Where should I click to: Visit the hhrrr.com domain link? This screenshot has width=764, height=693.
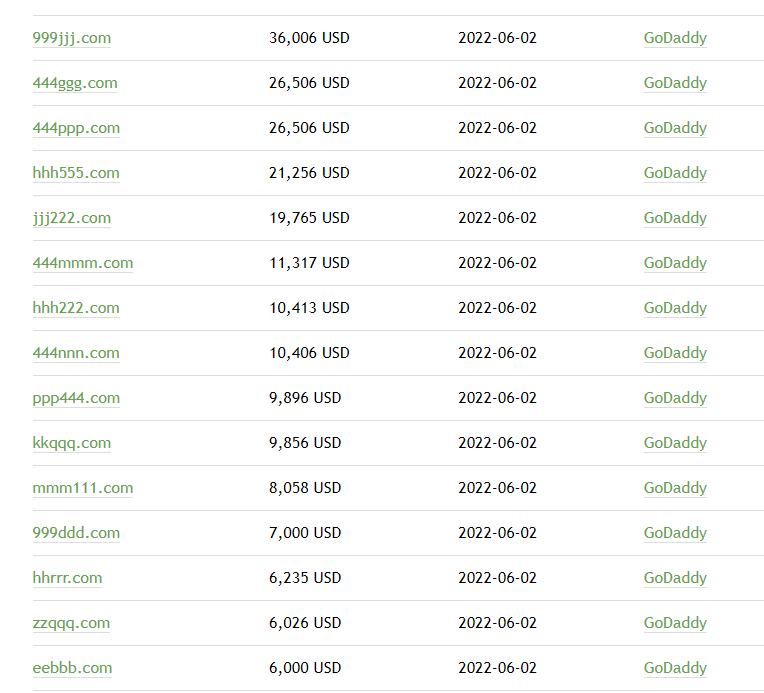67,578
